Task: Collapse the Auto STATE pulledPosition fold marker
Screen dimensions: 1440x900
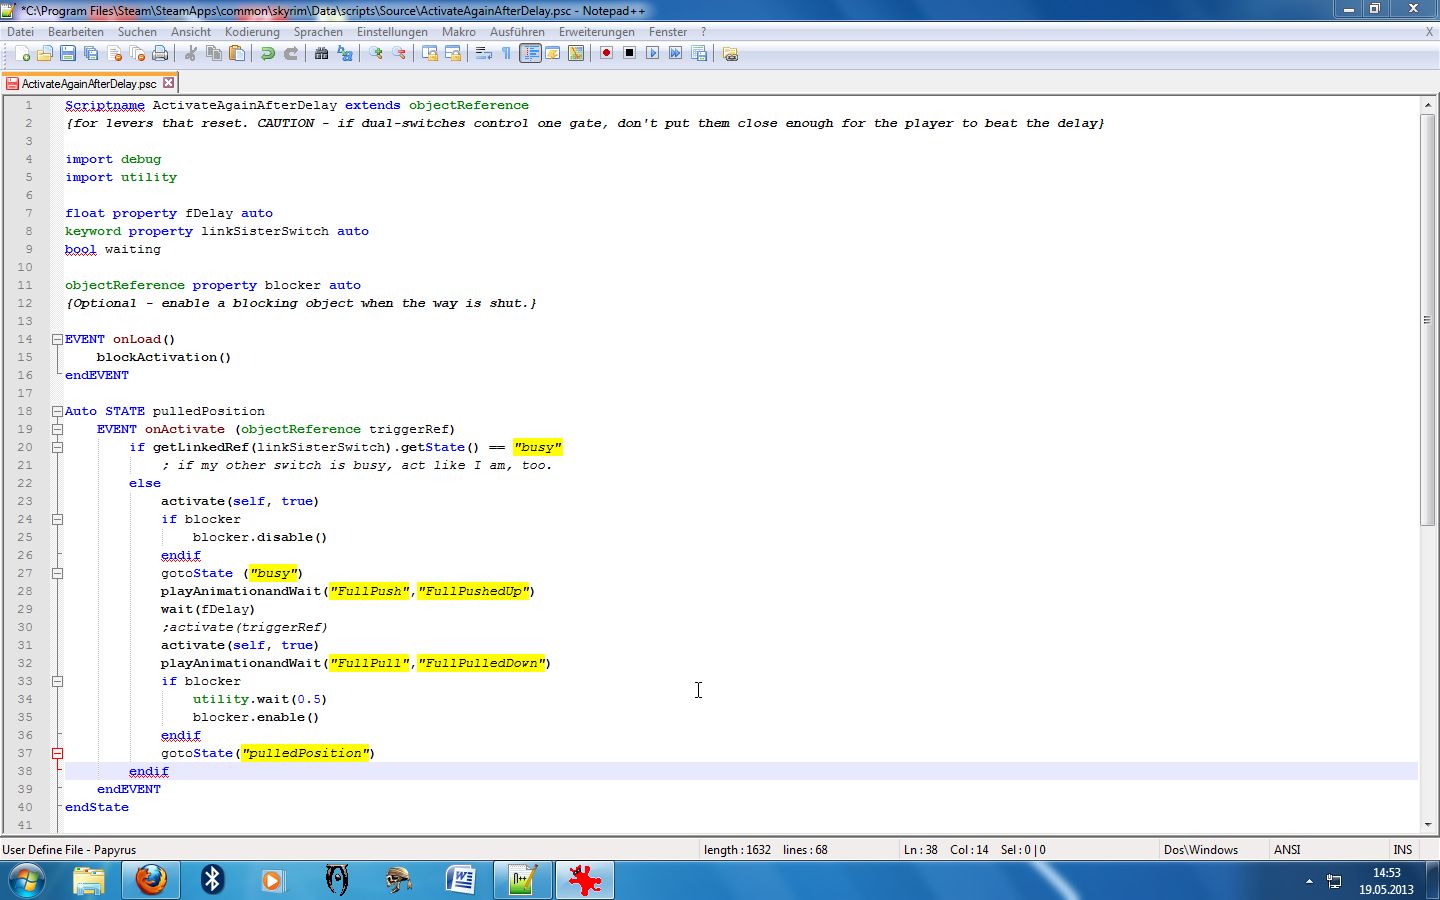Action: tap(57, 411)
